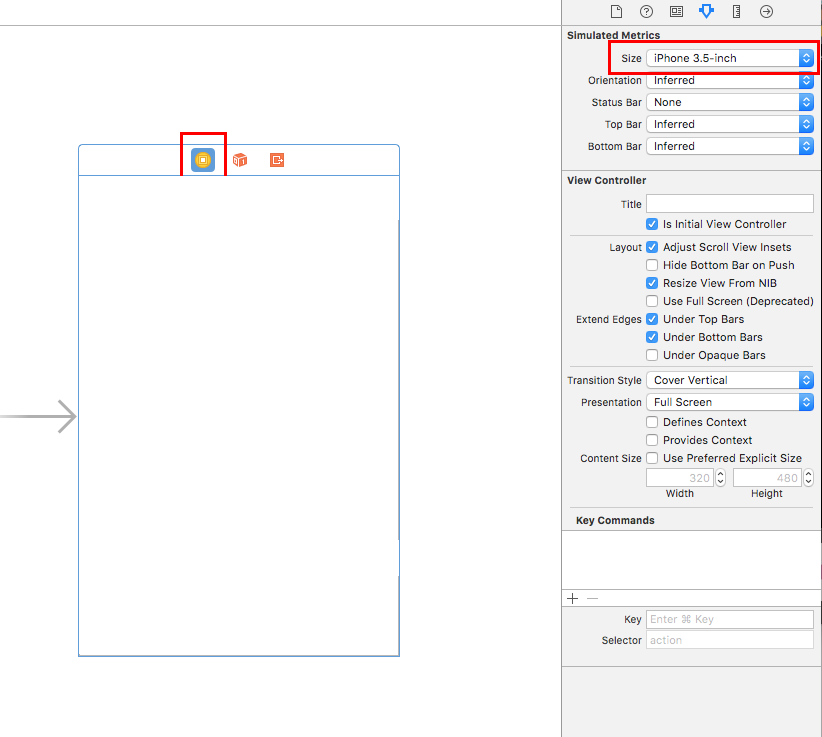Open the Top Bar dropdown
Viewport: 822px width, 737px height.
pos(730,124)
